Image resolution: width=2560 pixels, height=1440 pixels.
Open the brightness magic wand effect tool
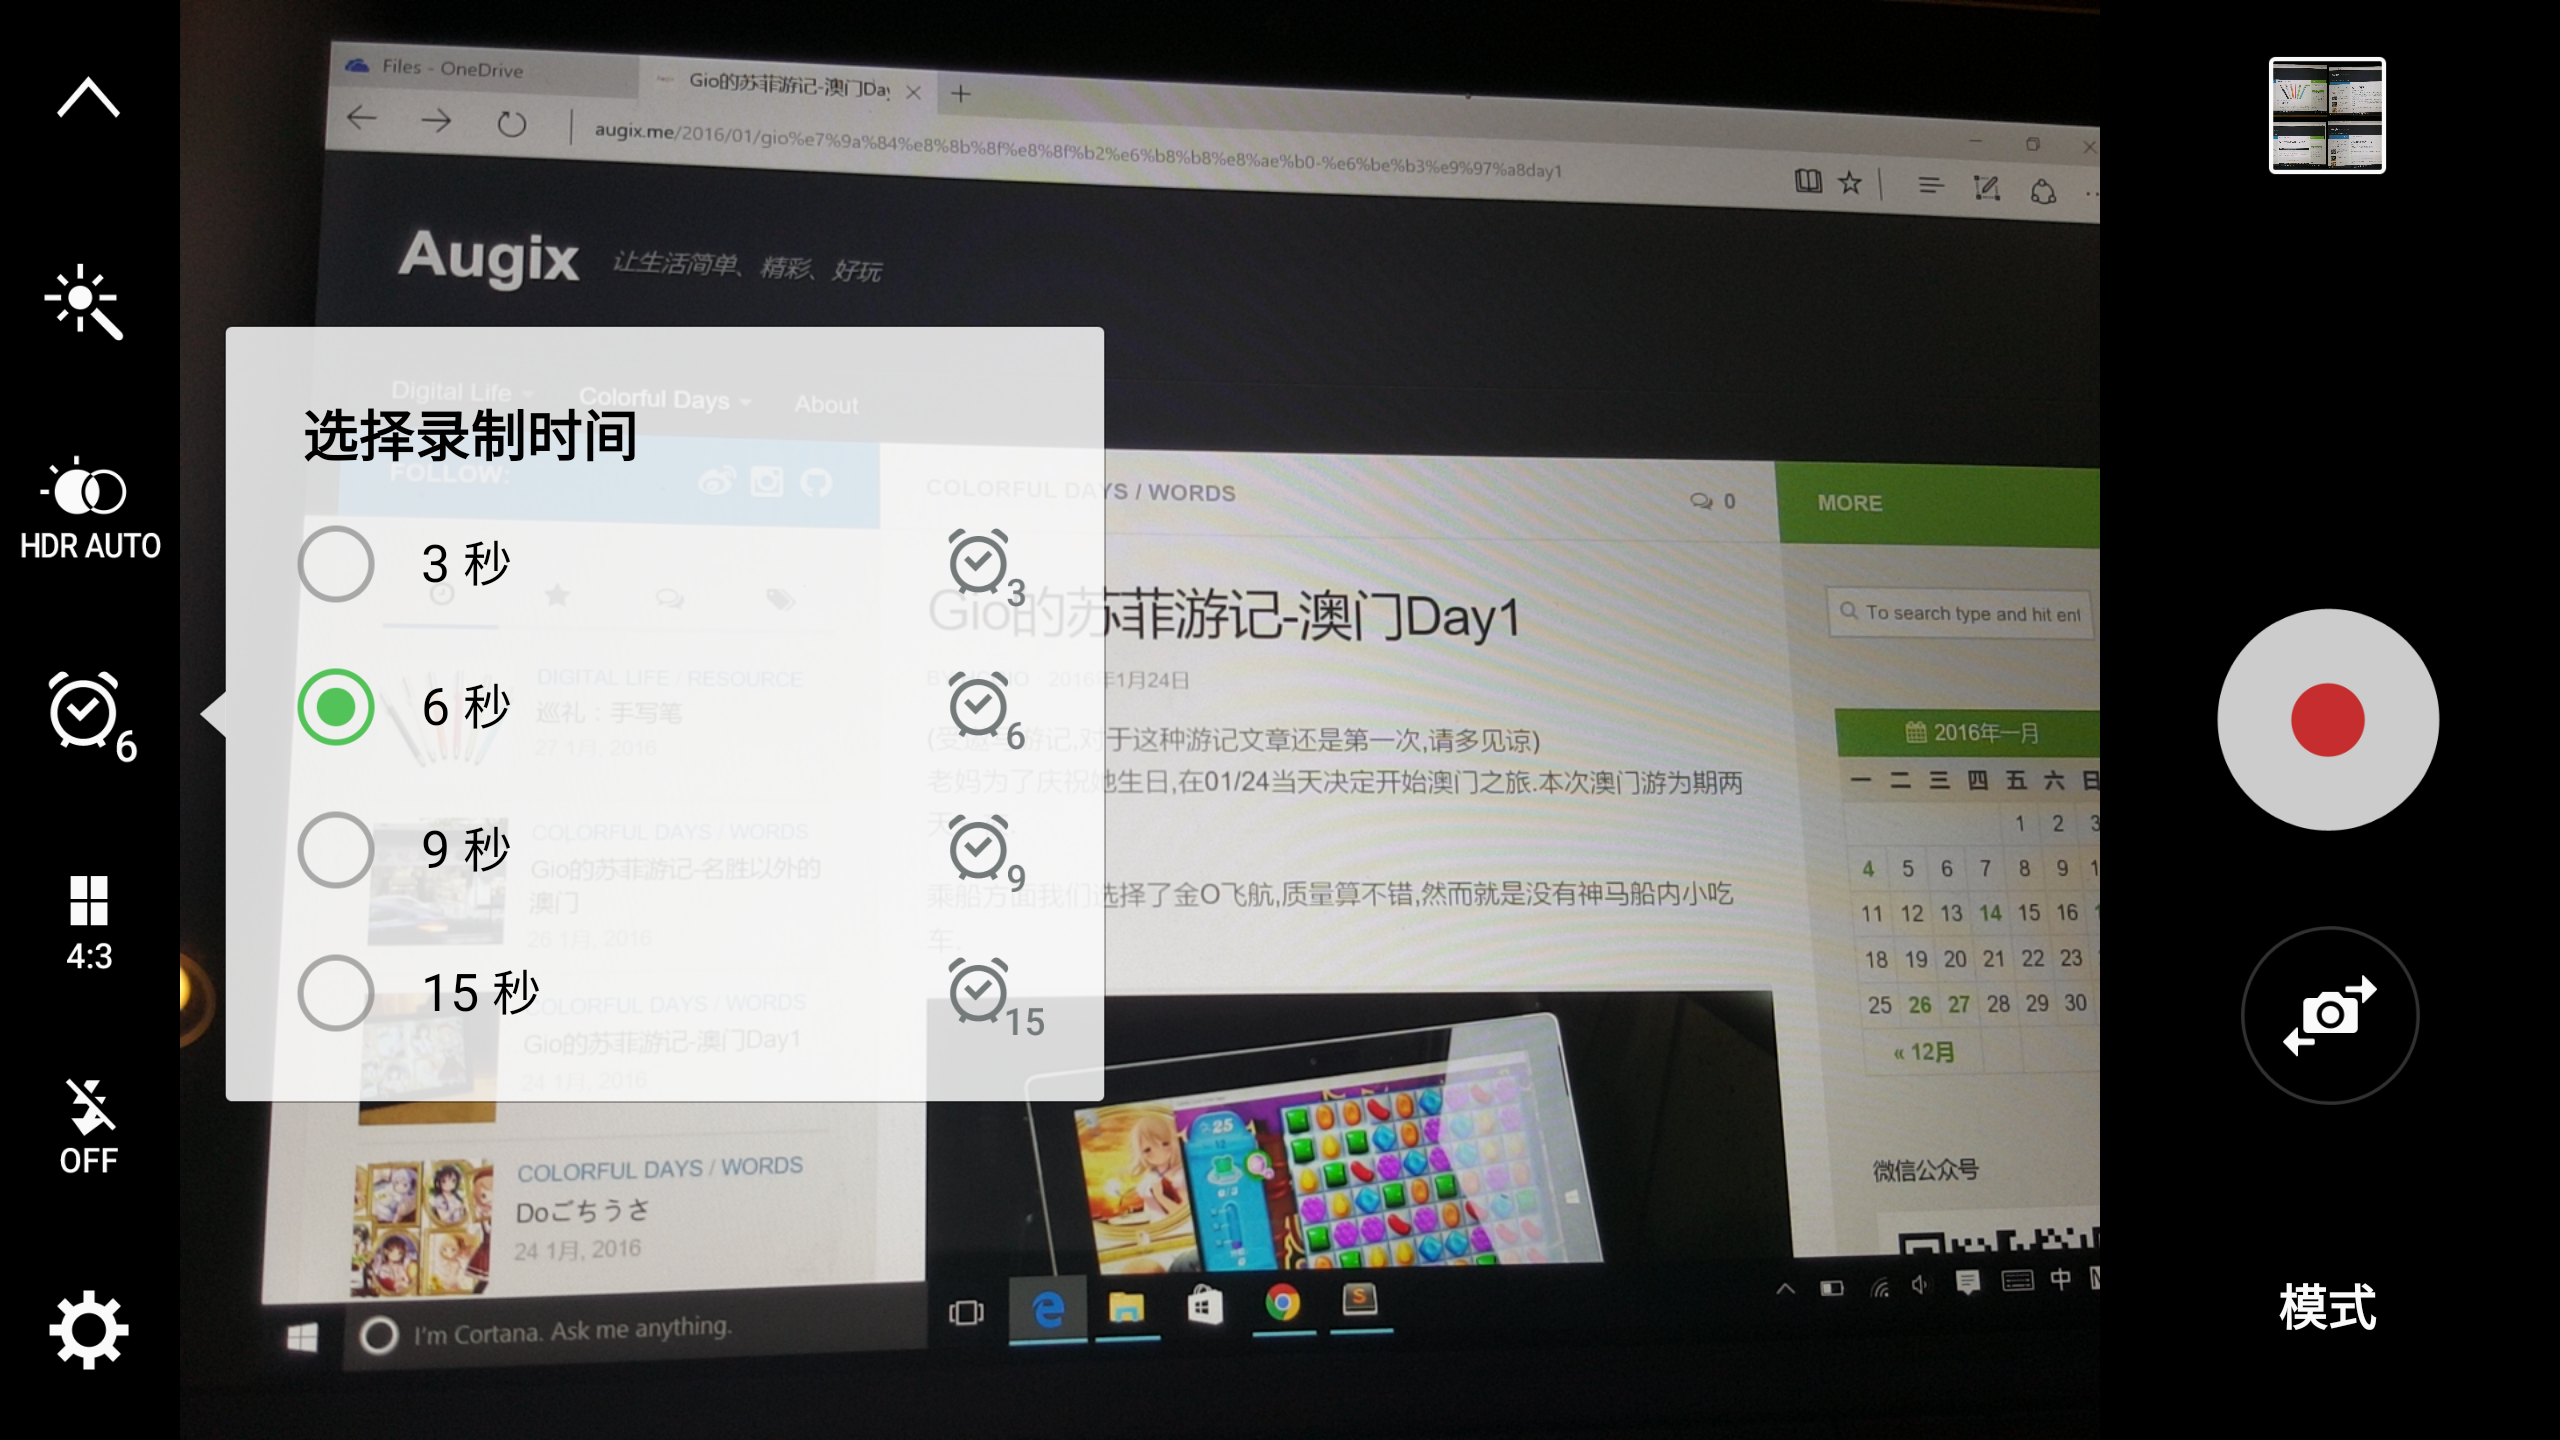tap(84, 302)
